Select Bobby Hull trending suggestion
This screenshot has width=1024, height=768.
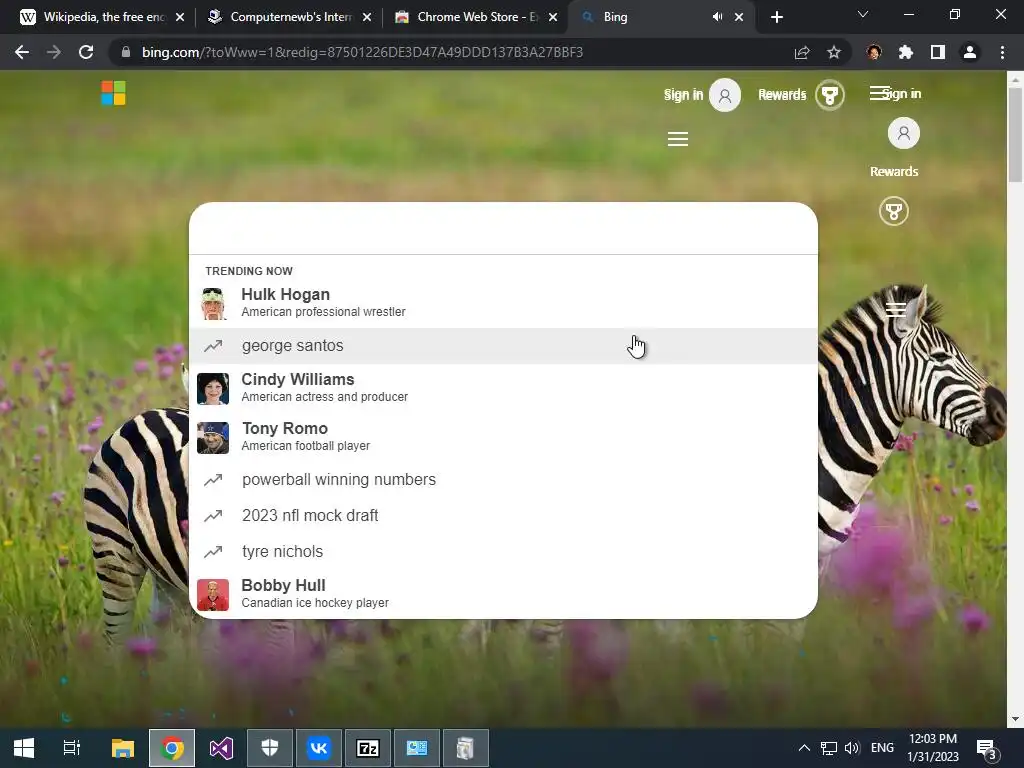click(503, 594)
